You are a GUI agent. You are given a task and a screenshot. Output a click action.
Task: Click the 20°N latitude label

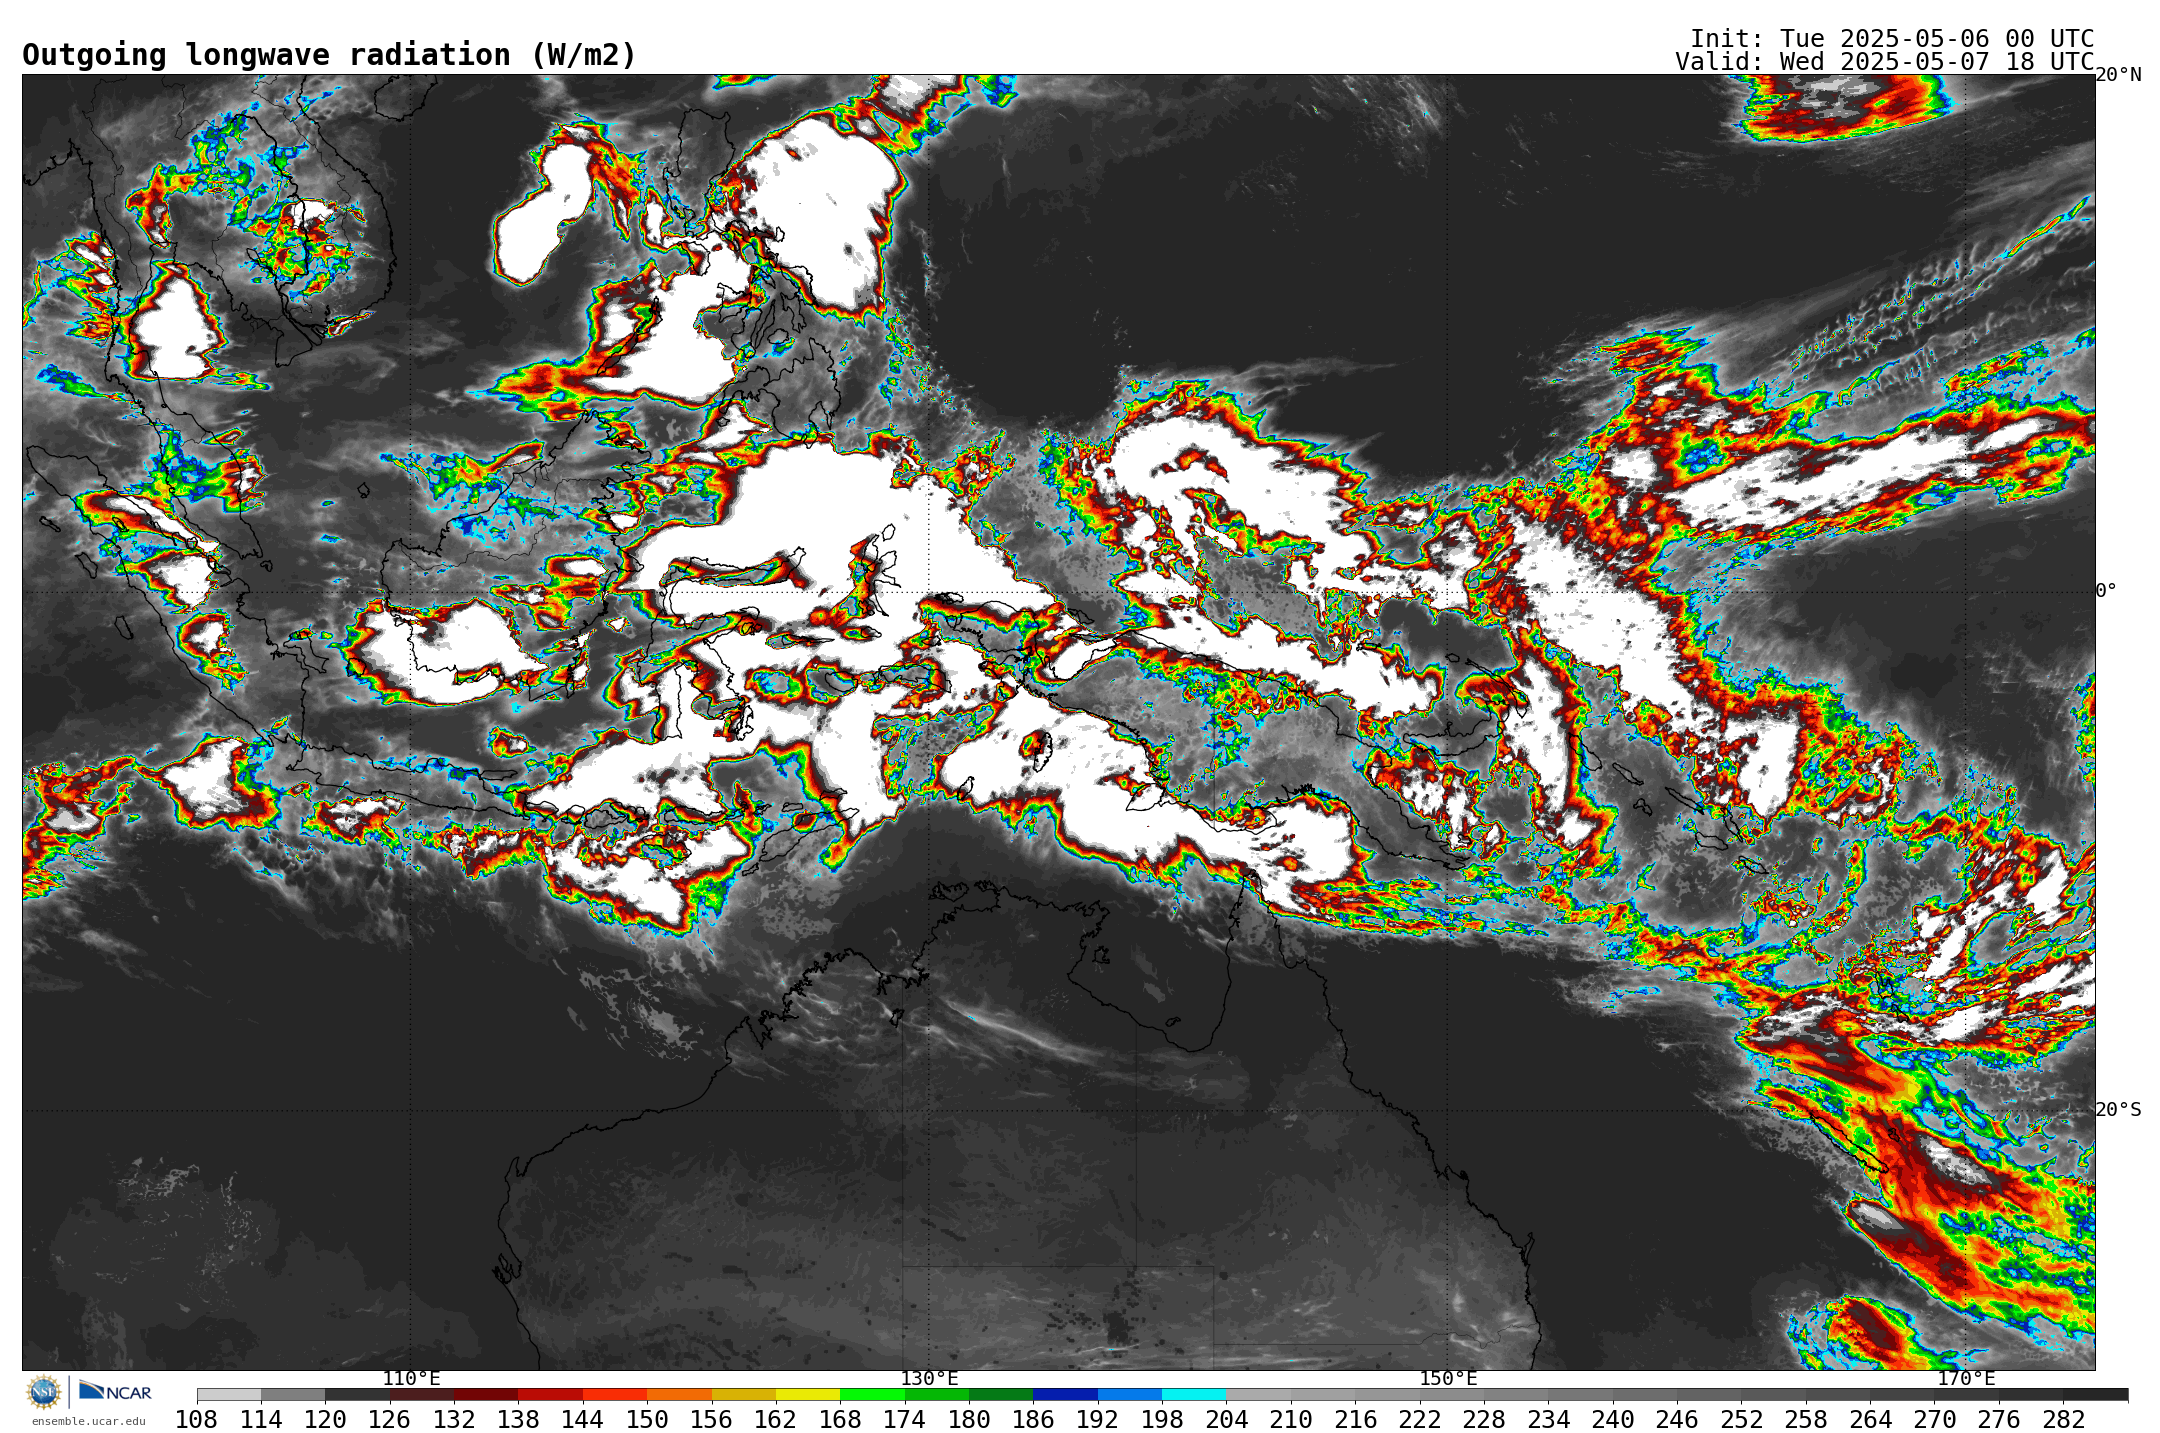[2118, 75]
